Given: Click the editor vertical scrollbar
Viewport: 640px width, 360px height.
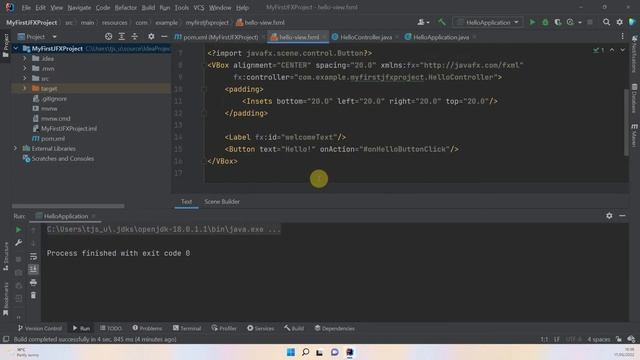Looking at the screenshot, I should tap(626, 122).
